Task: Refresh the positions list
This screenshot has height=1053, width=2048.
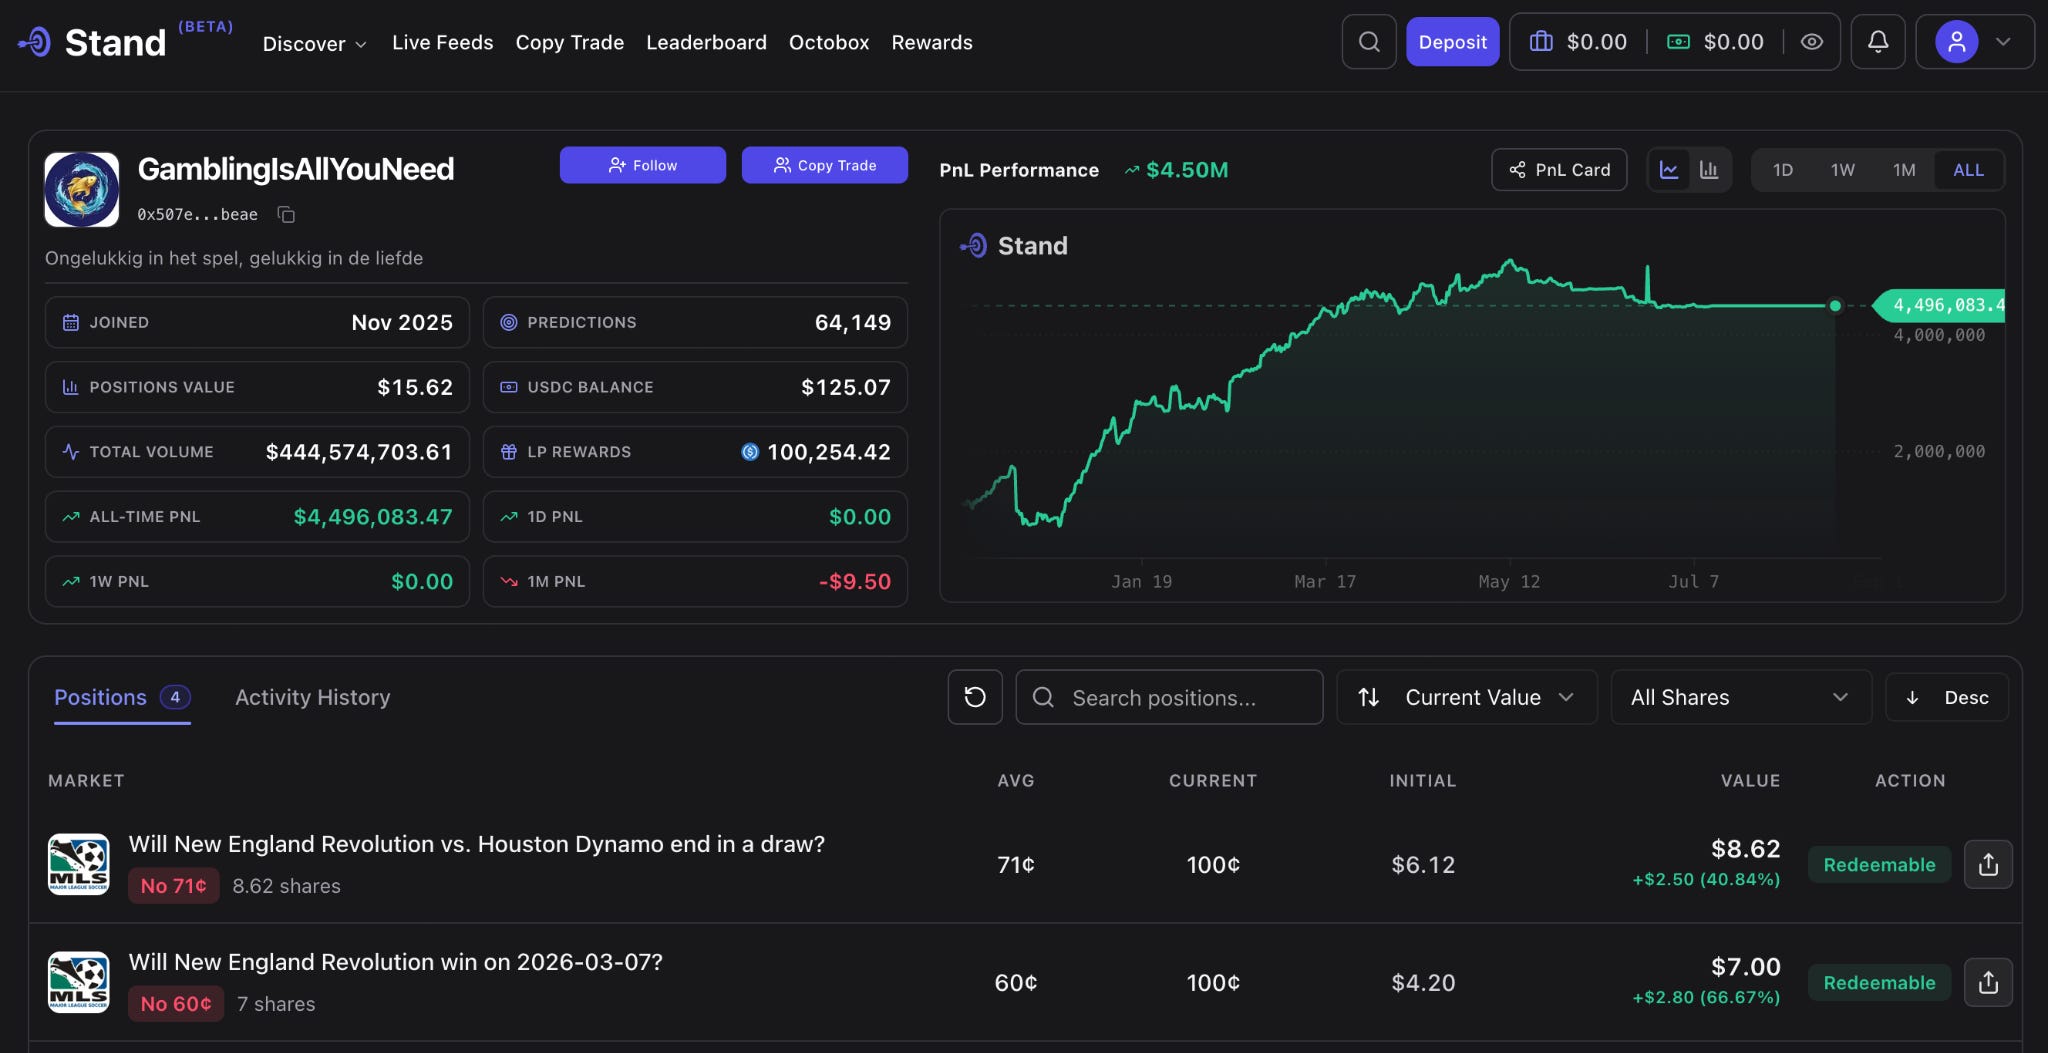Action: click(x=975, y=697)
